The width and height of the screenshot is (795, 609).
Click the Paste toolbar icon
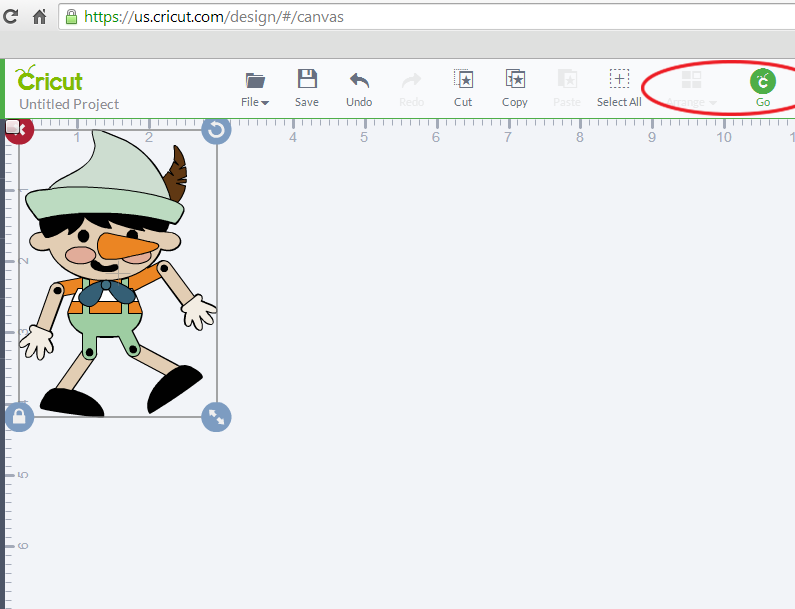[567, 88]
